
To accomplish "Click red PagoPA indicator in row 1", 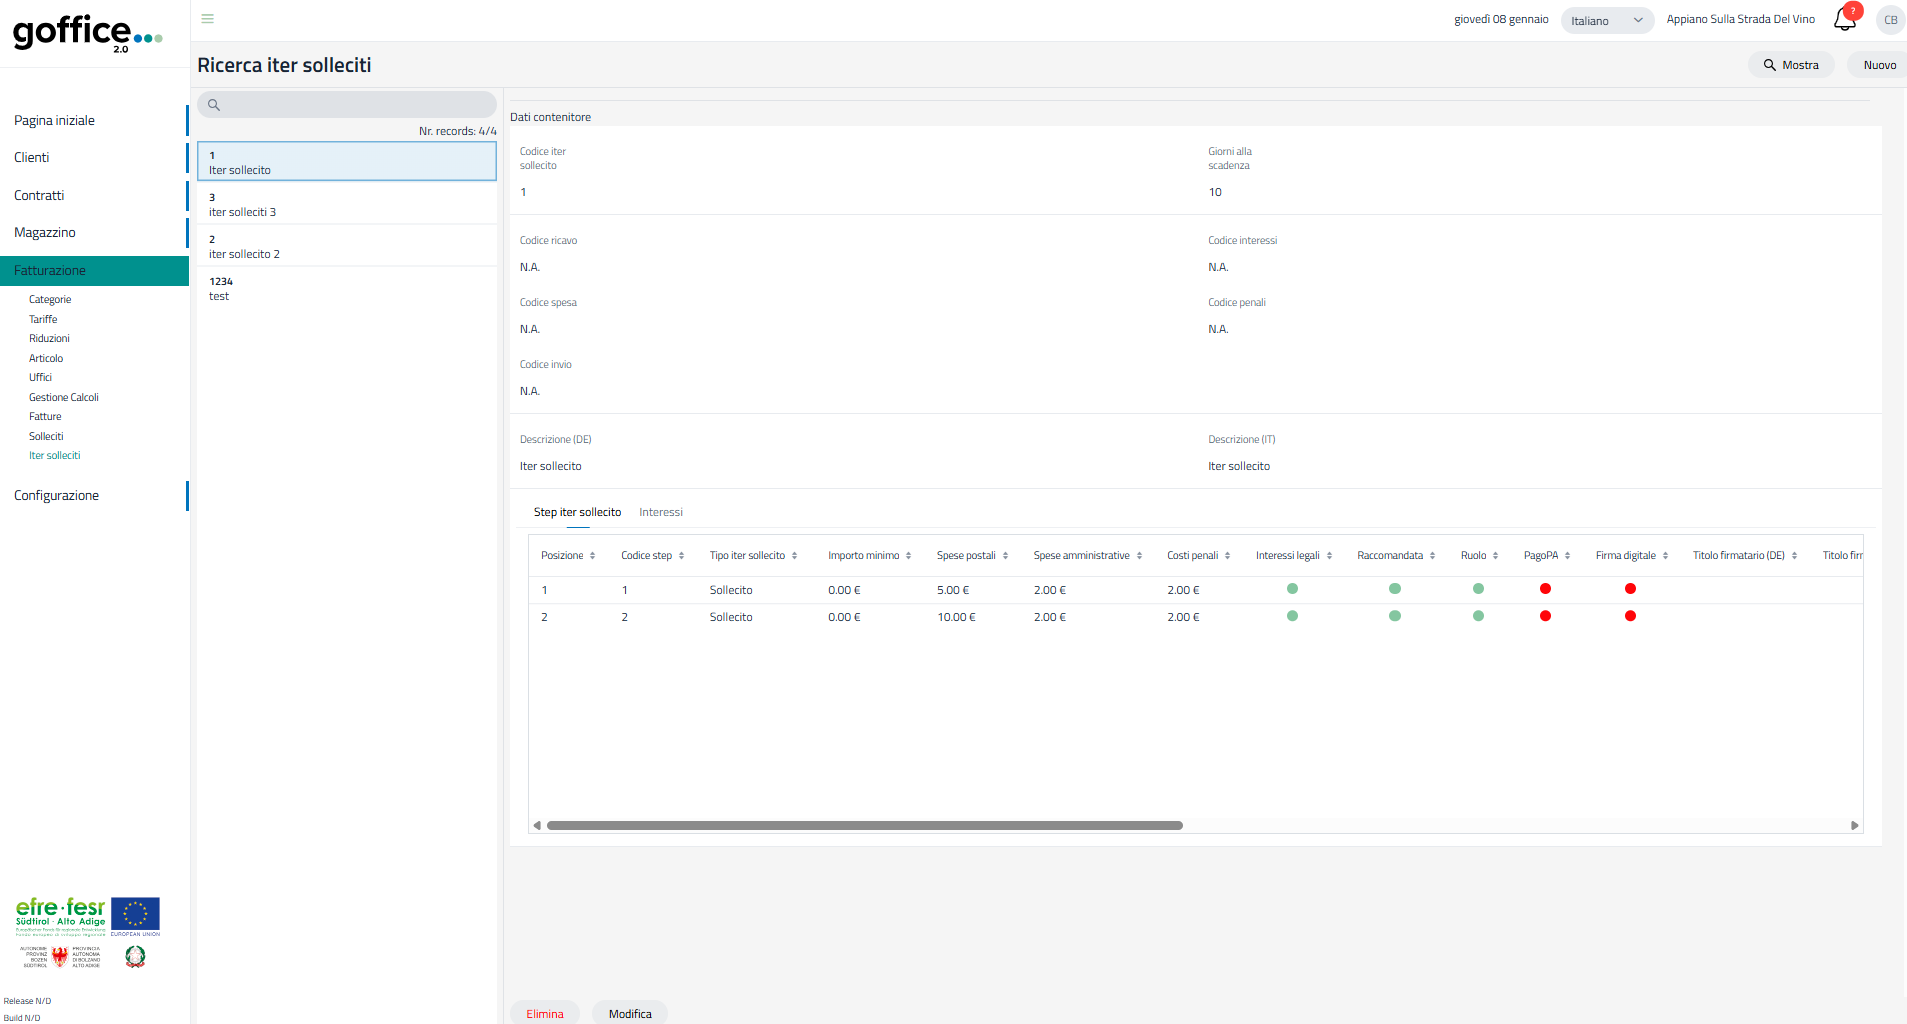I will (1545, 589).
